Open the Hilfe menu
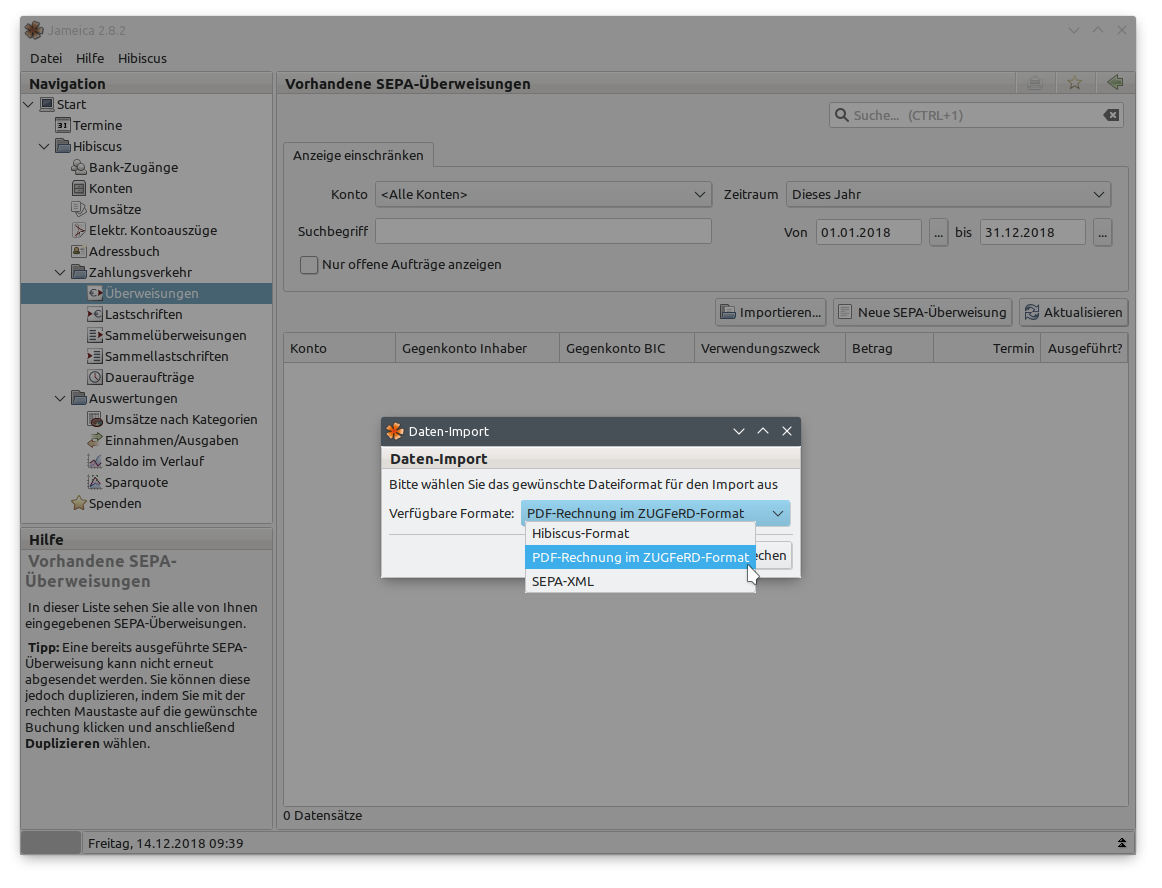Viewport: 1162px width, 888px height. 90,58
